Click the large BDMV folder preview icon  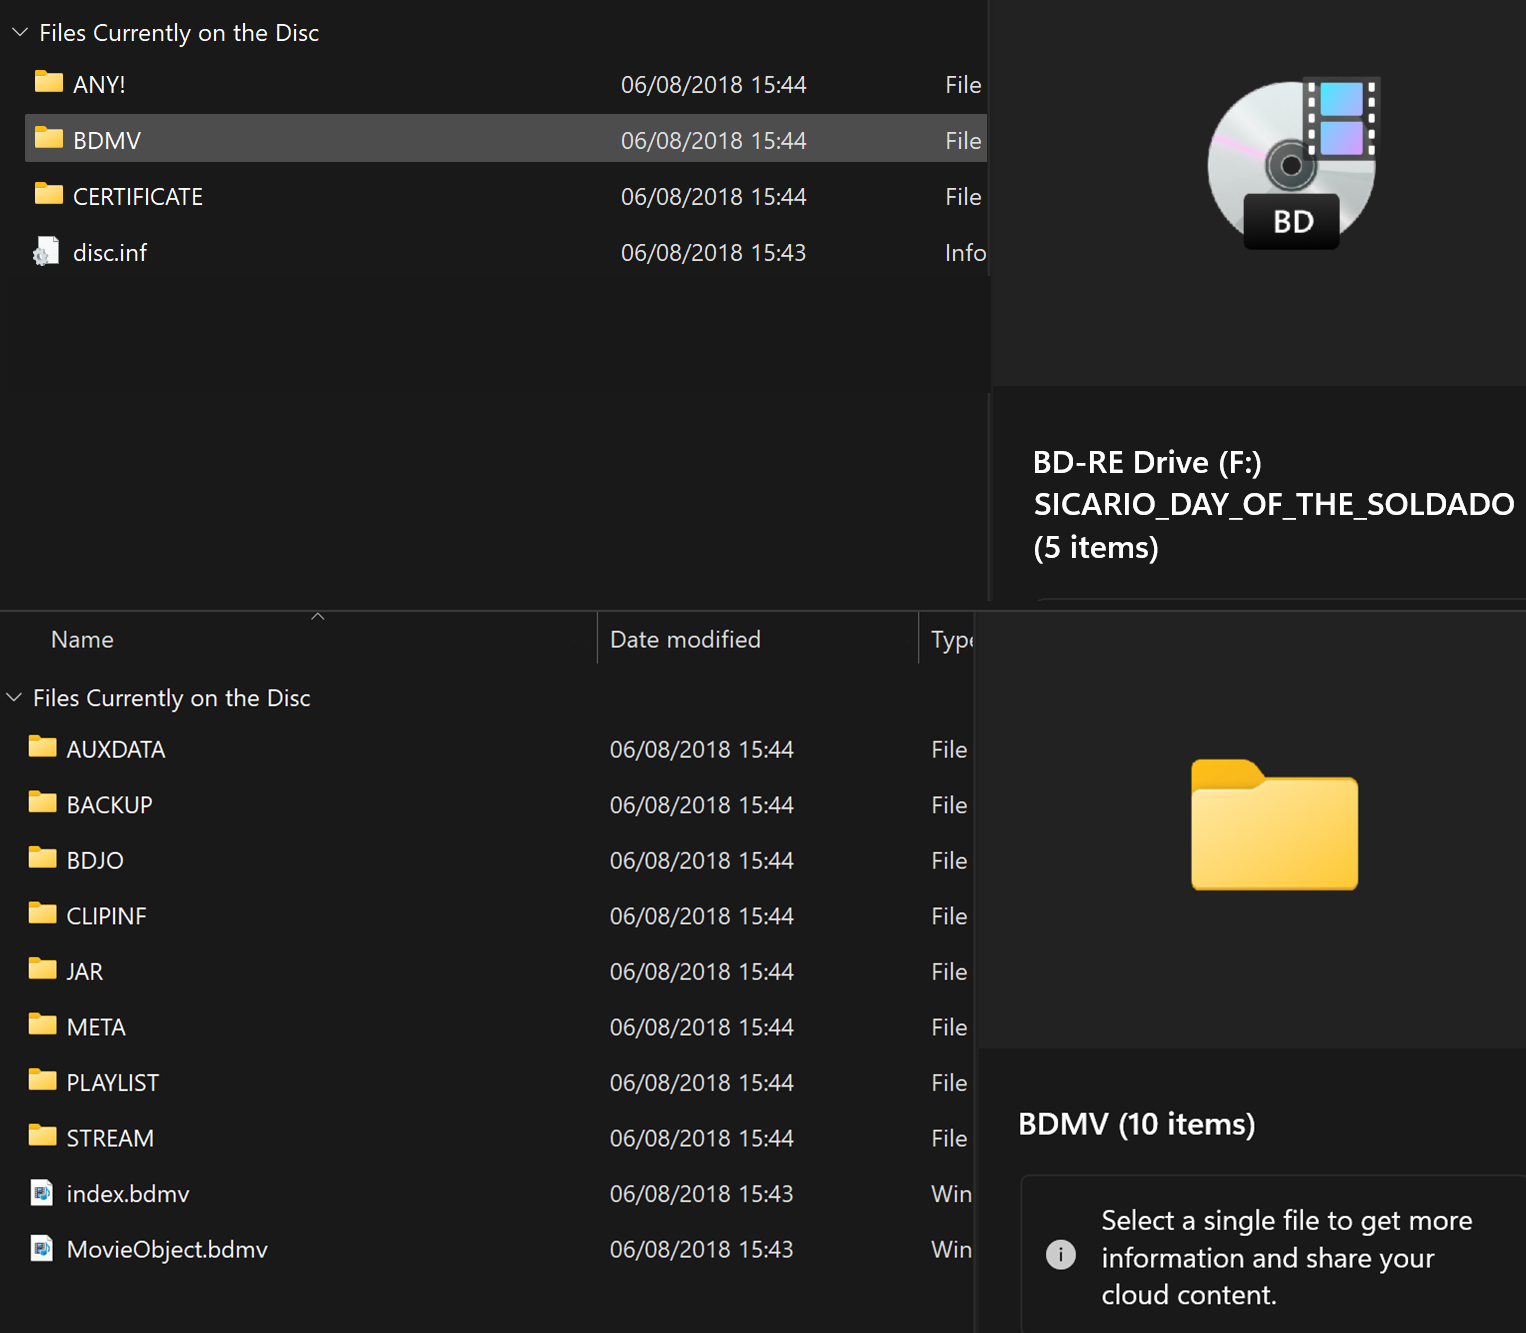coord(1274,826)
